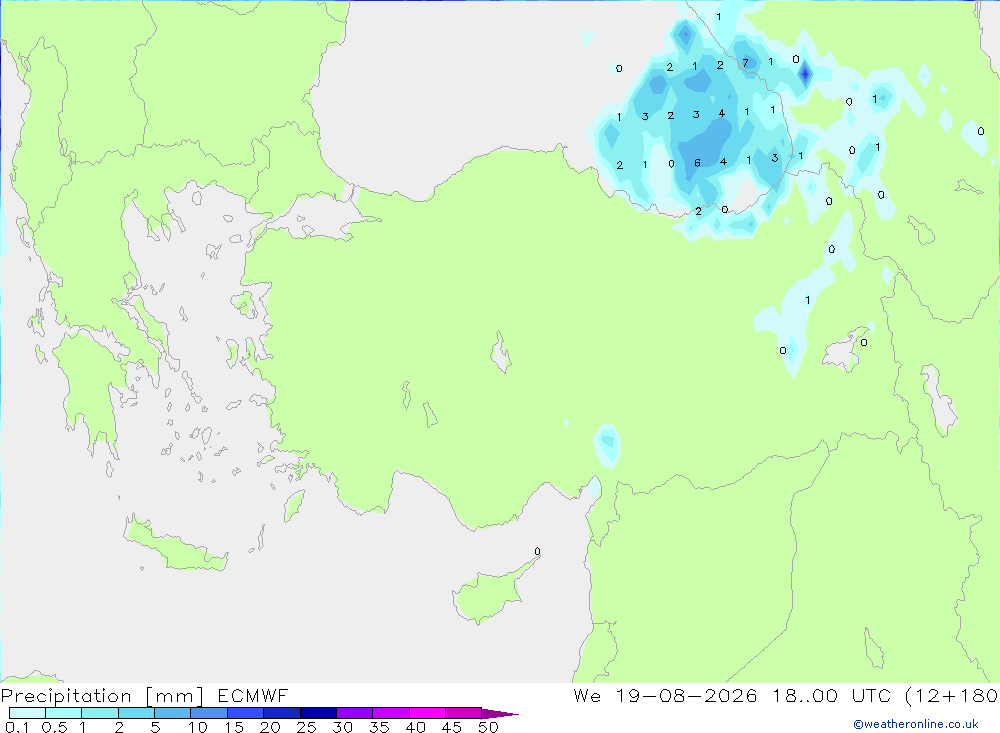Screen dimensions: 1000x733
Task: Click the '25' legend scale label
Action: (307, 727)
